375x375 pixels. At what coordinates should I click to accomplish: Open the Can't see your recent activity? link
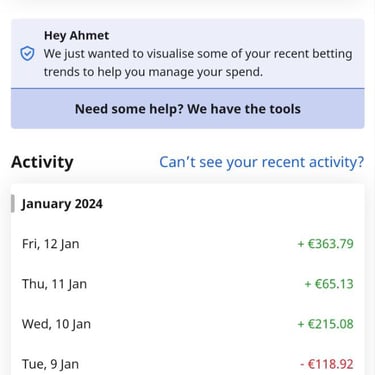(x=261, y=162)
